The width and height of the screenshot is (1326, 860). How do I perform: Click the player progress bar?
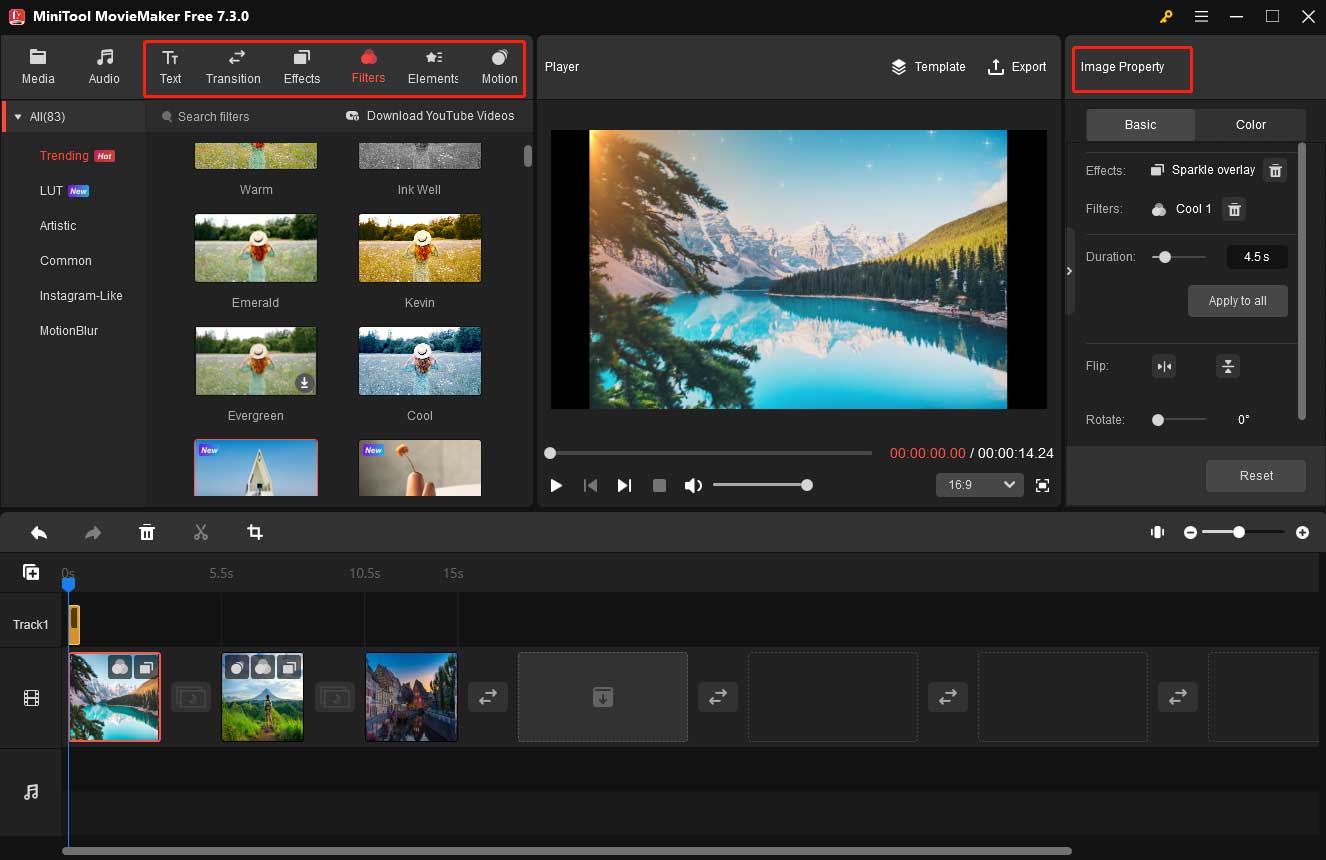(x=710, y=453)
